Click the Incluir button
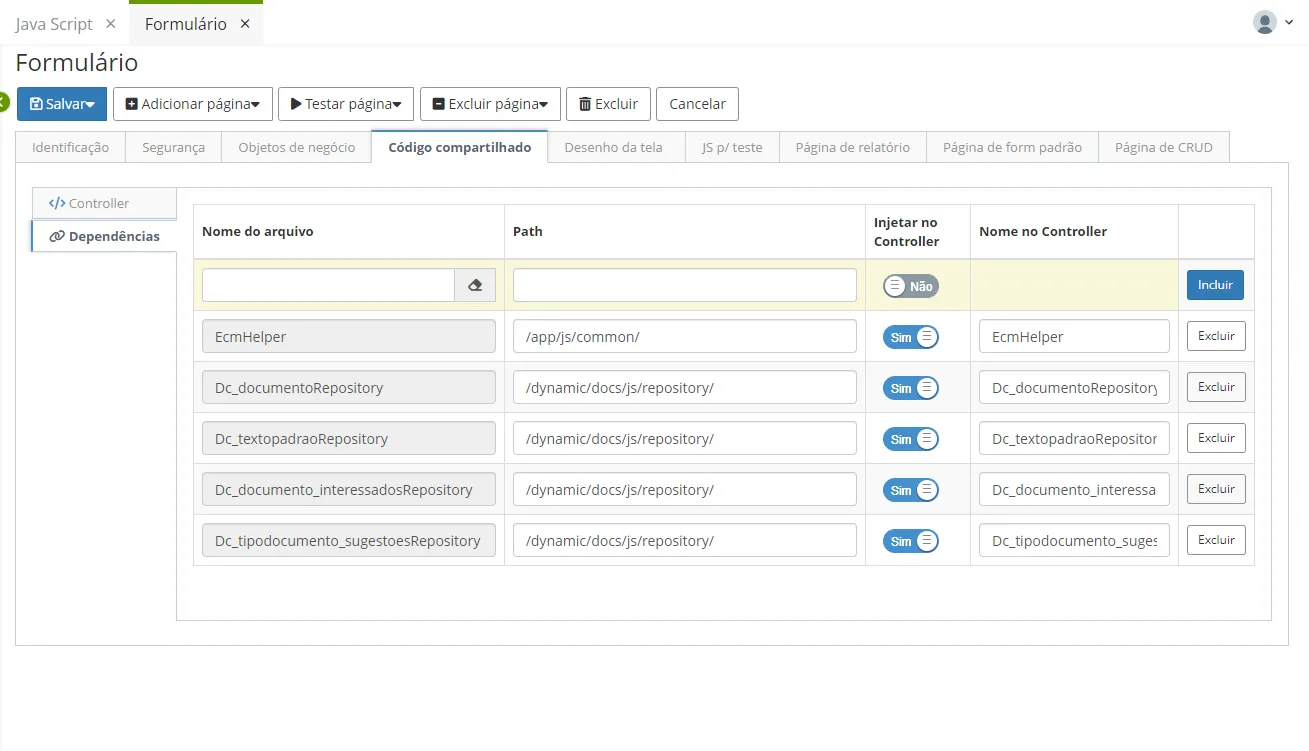The height and width of the screenshot is (751, 1309). tap(1215, 285)
